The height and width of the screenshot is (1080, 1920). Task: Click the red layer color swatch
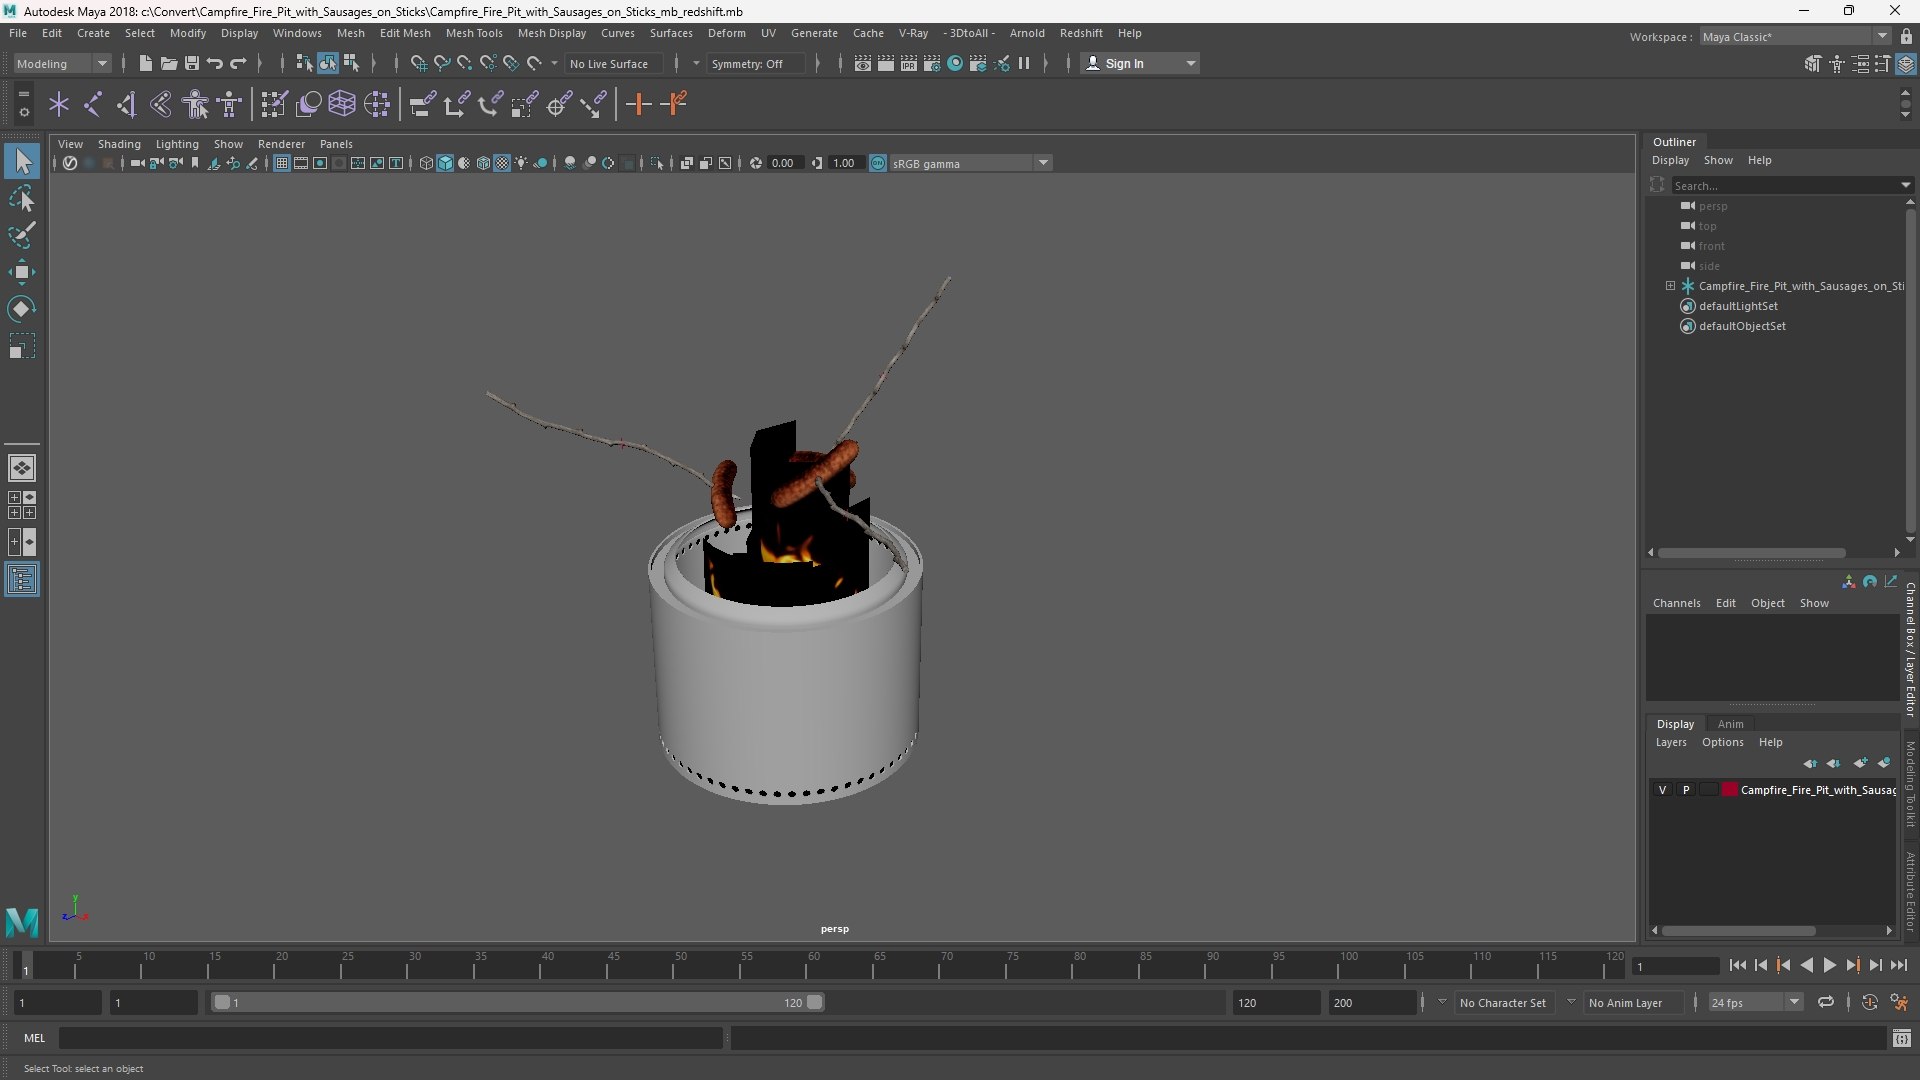point(1730,790)
